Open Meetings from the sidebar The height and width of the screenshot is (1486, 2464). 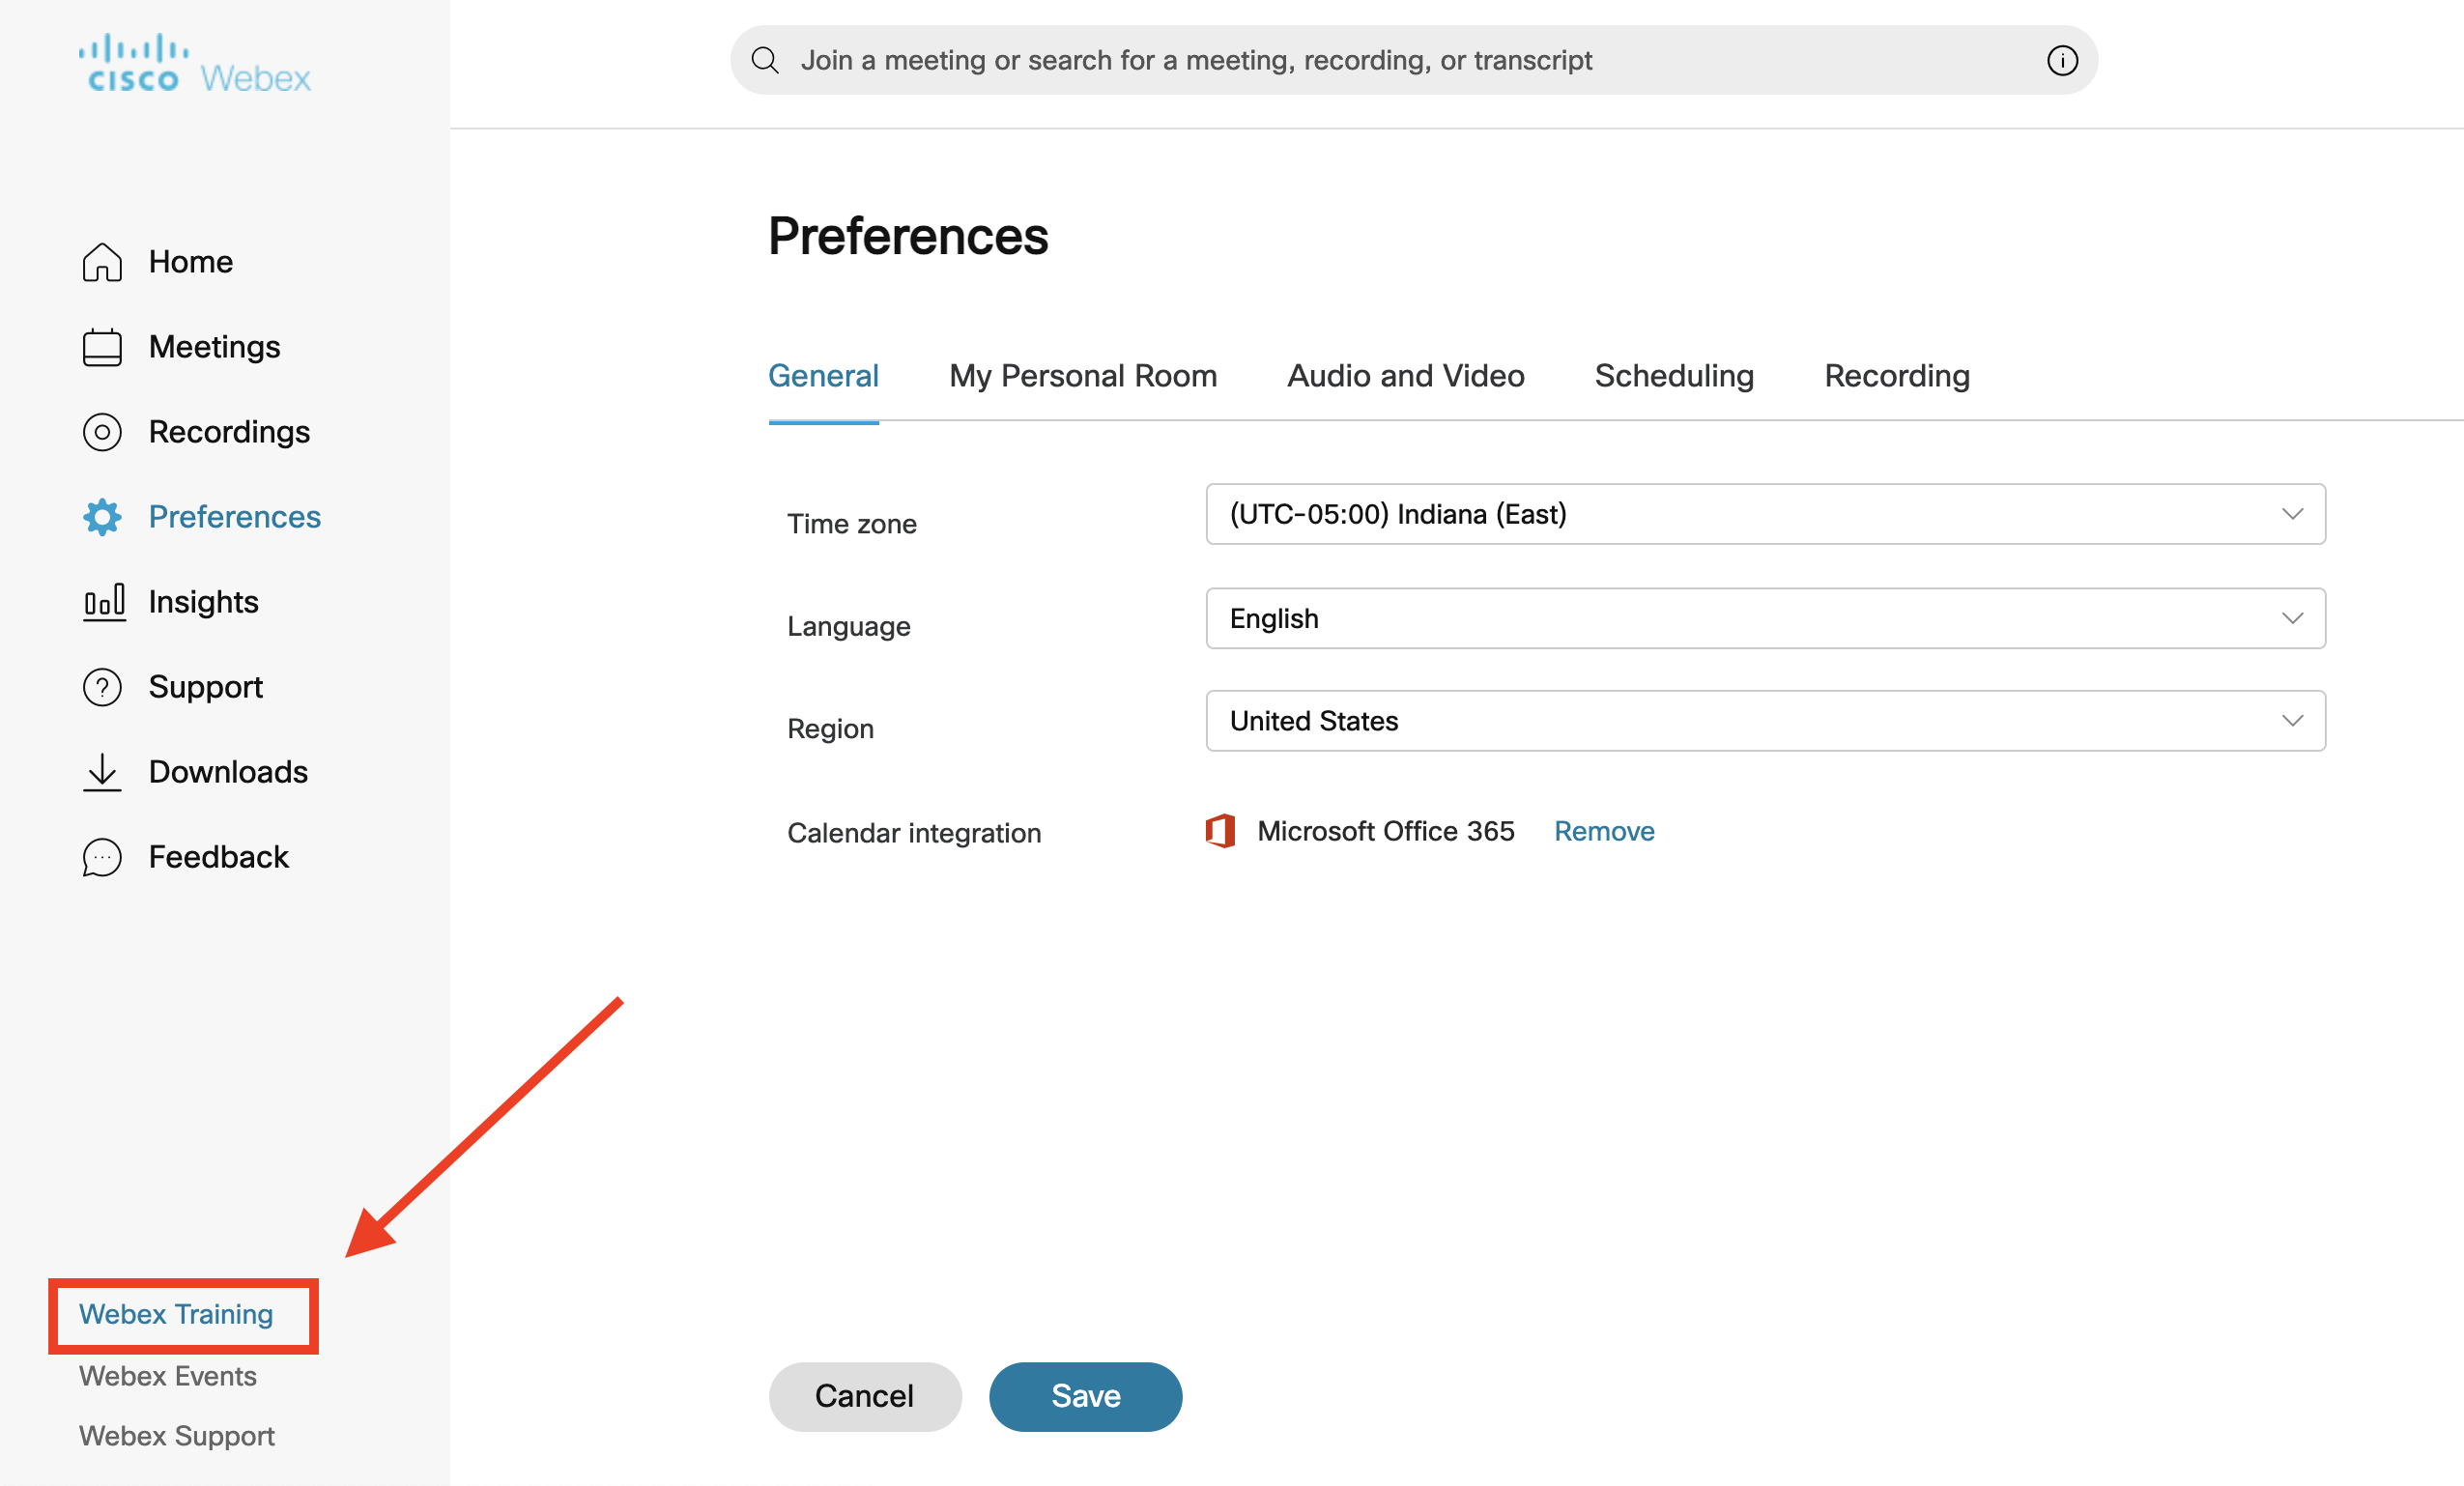coord(101,346)
